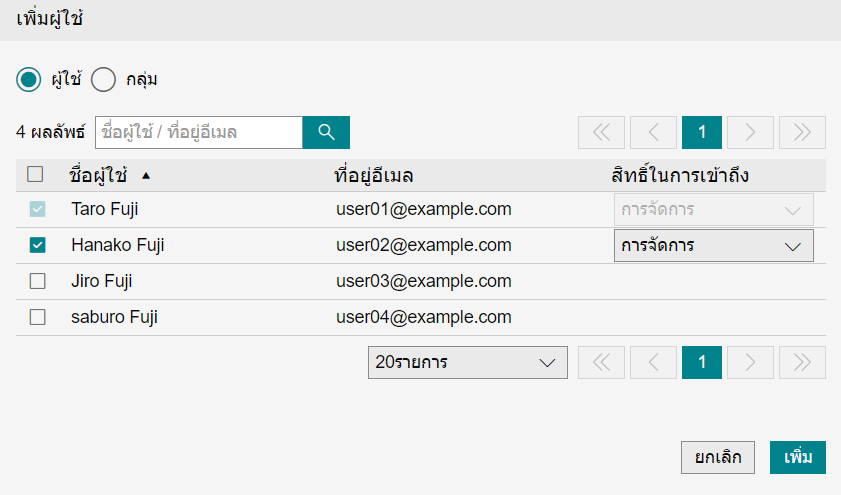Go to first page in top pagination

[601, 132]
